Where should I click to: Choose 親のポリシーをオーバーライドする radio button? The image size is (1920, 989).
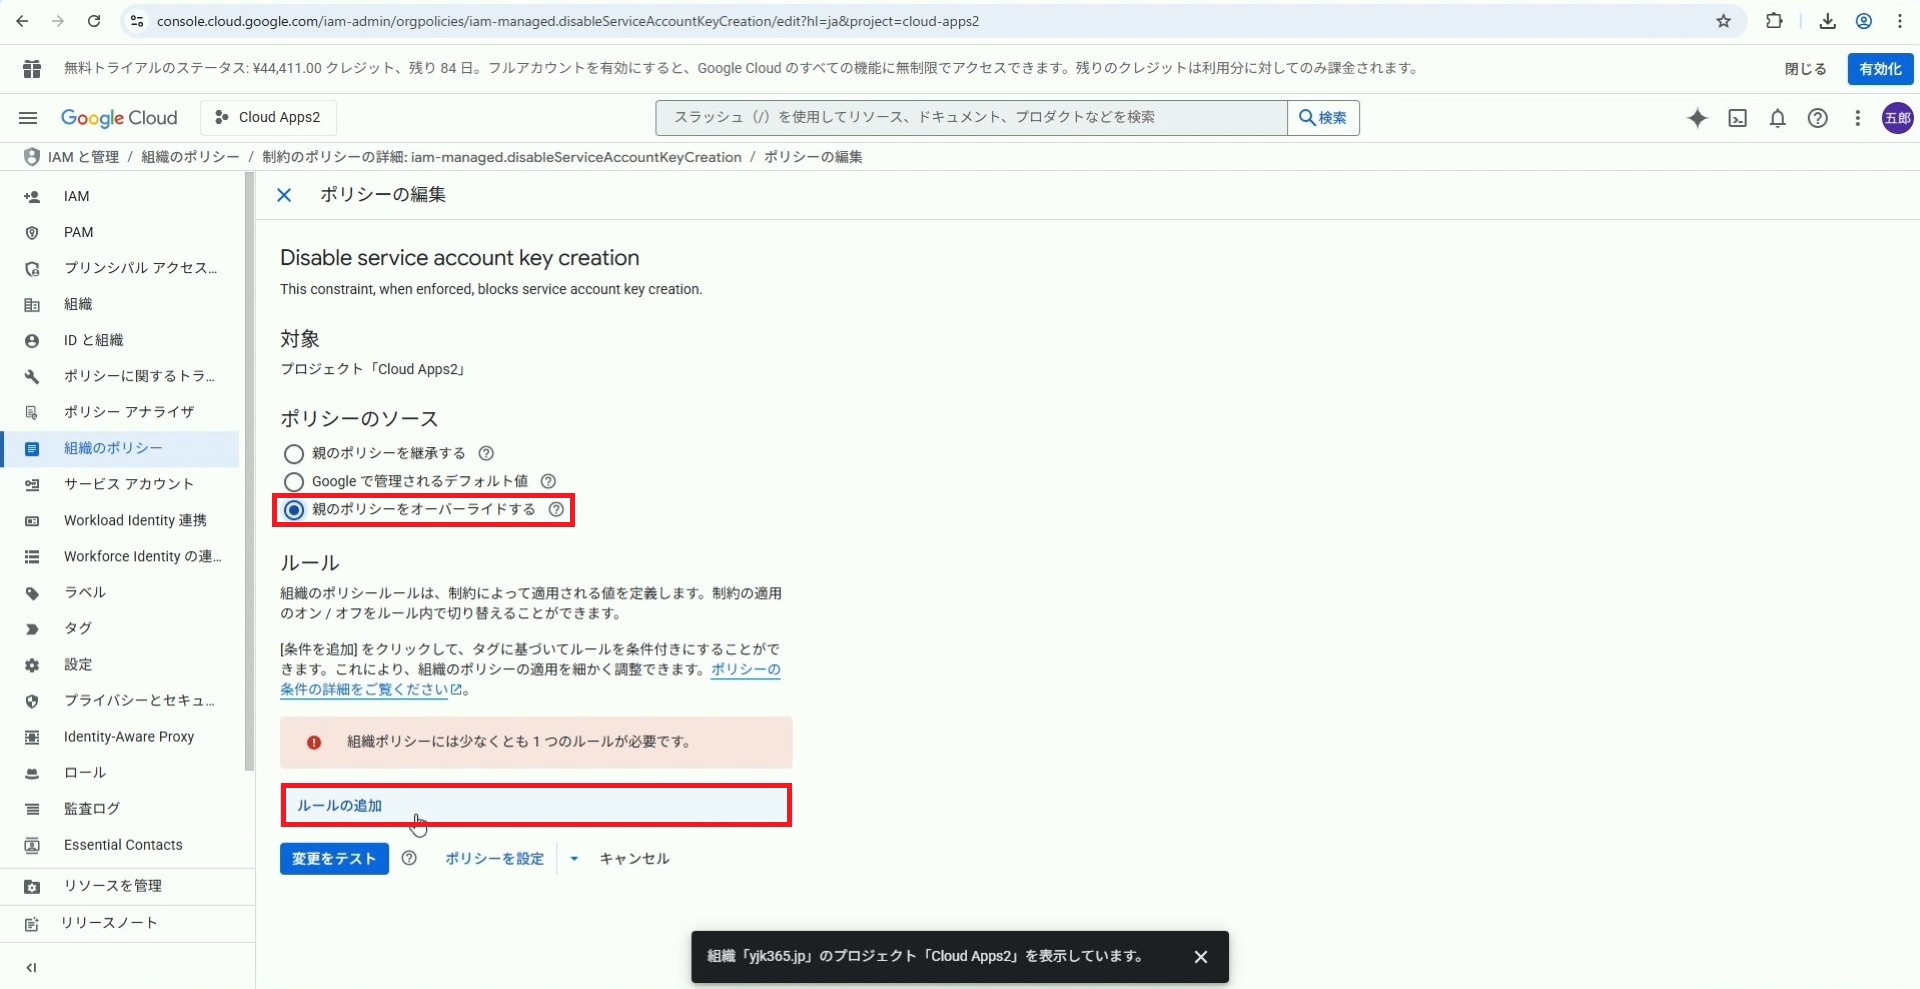point(294,510)
